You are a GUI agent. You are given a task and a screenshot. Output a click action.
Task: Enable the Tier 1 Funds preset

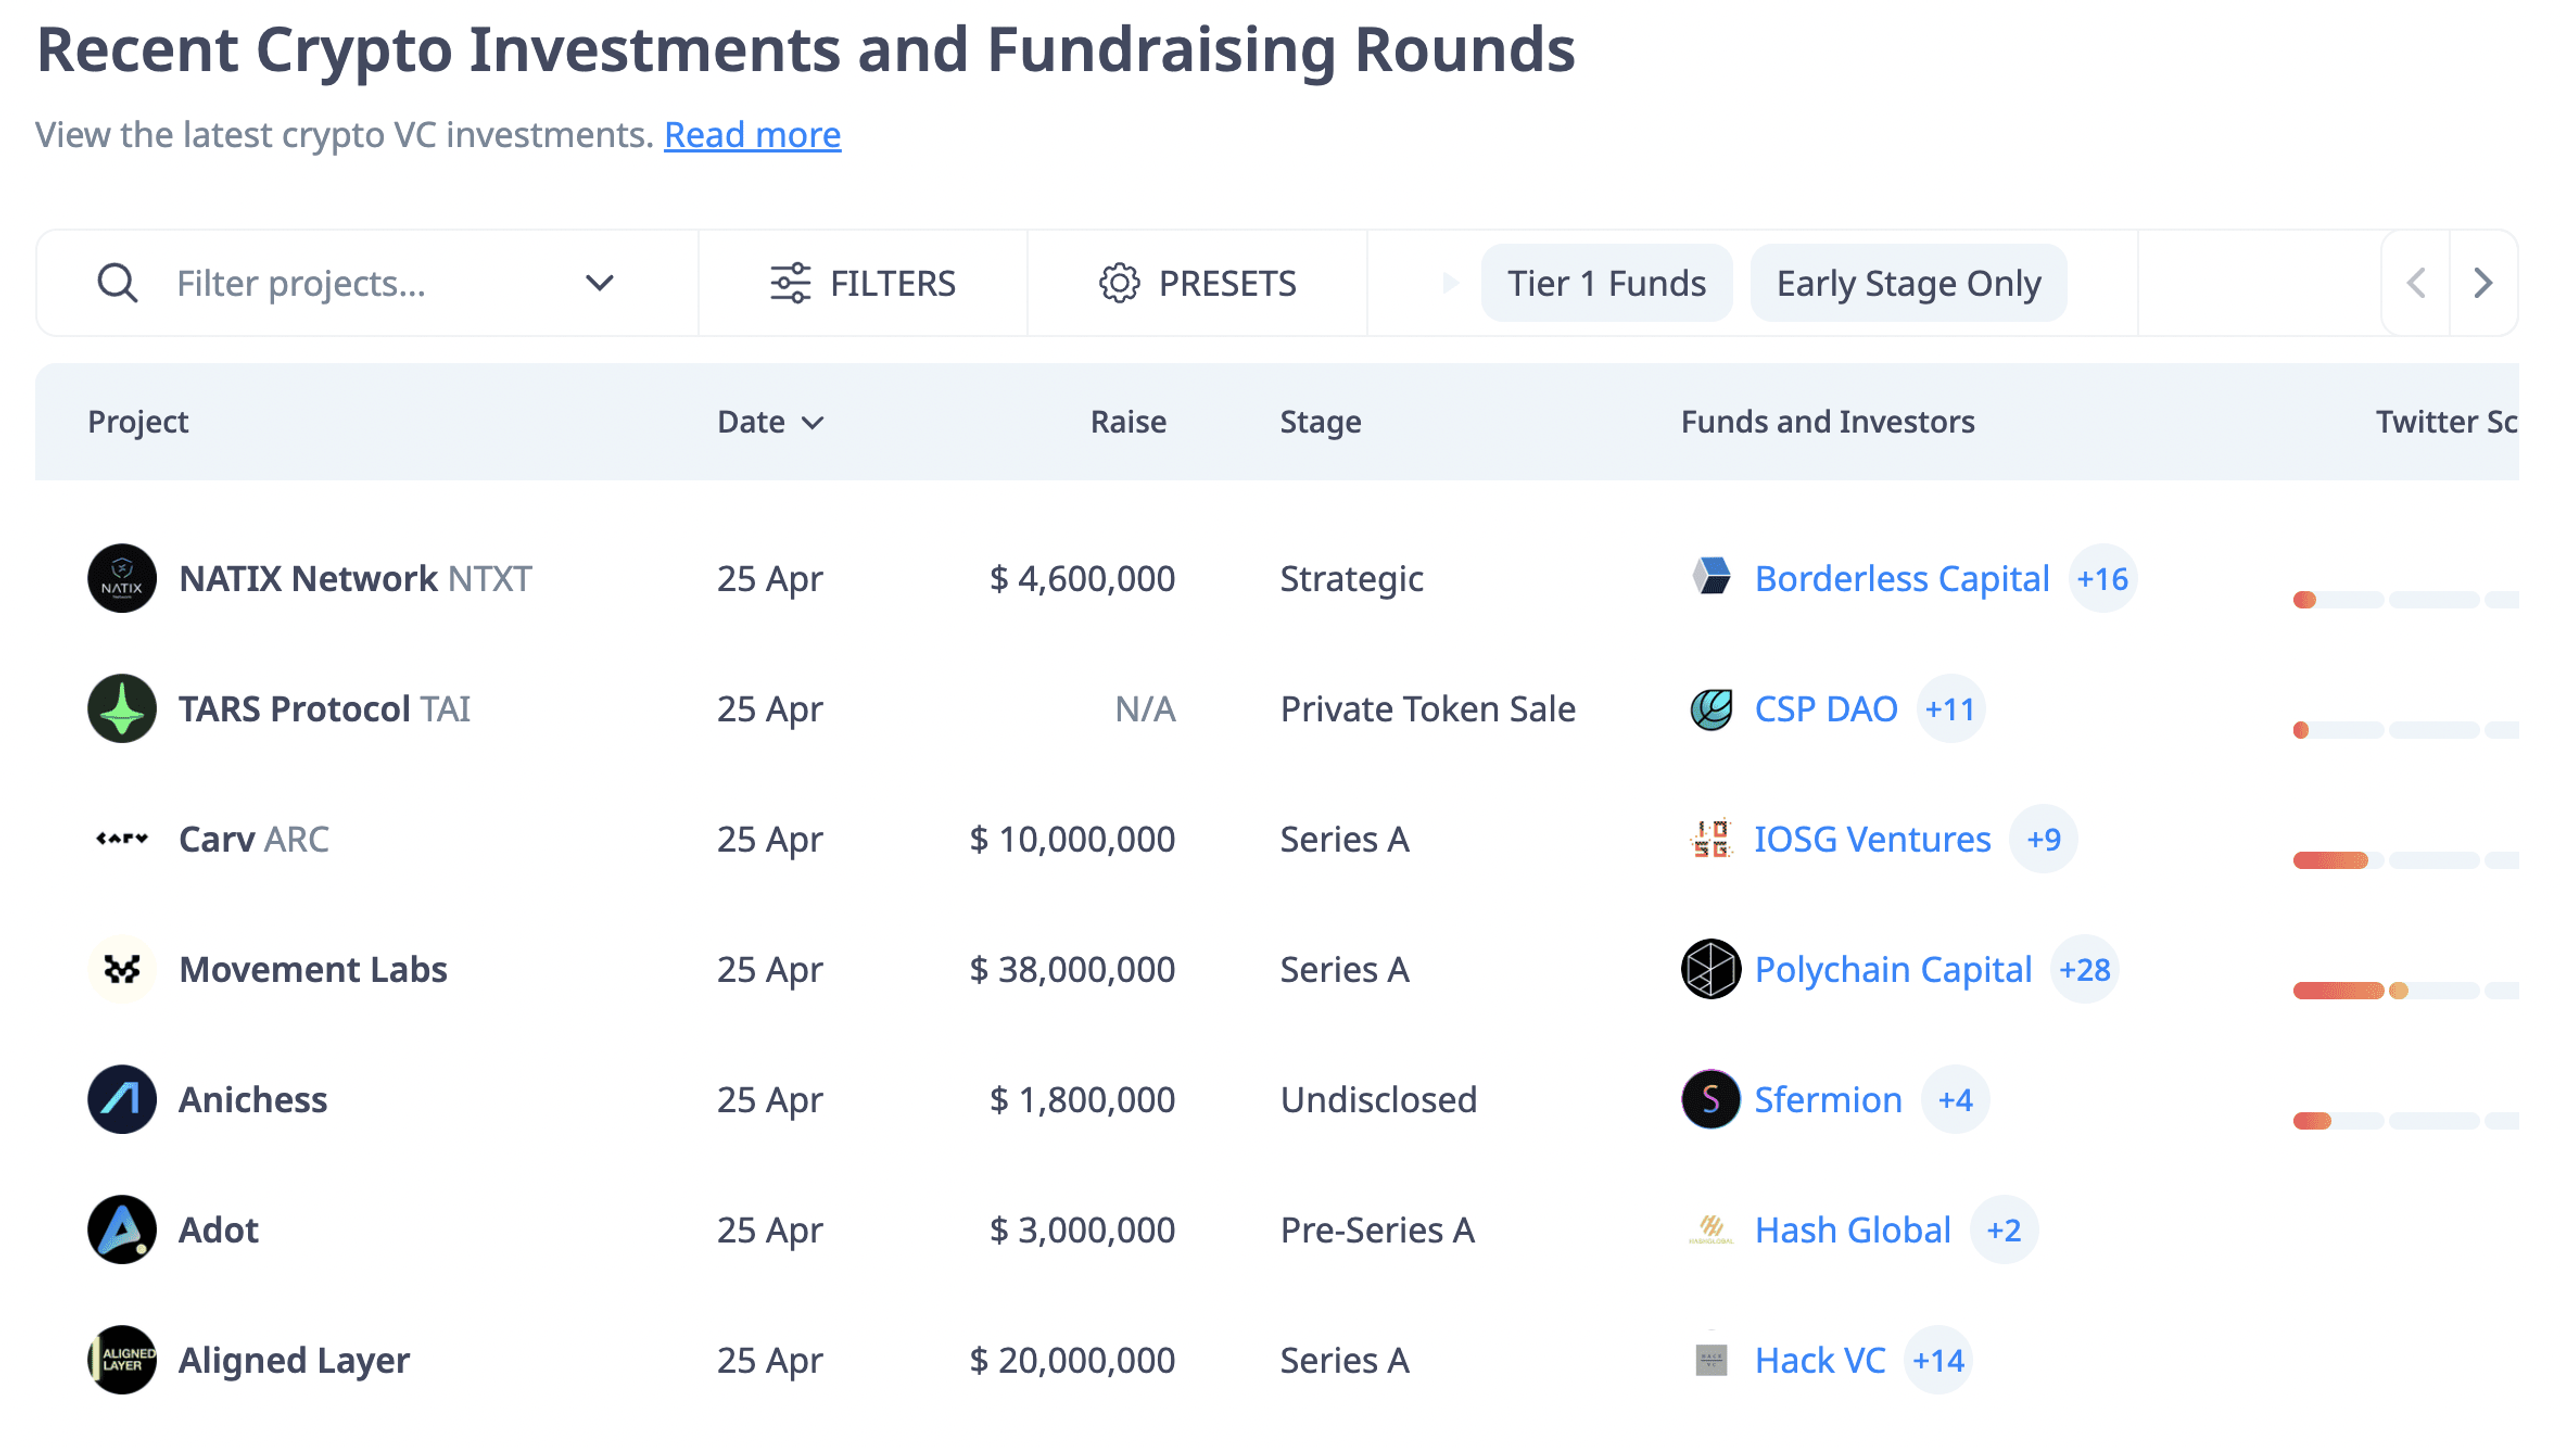(x=1605, y=283)
